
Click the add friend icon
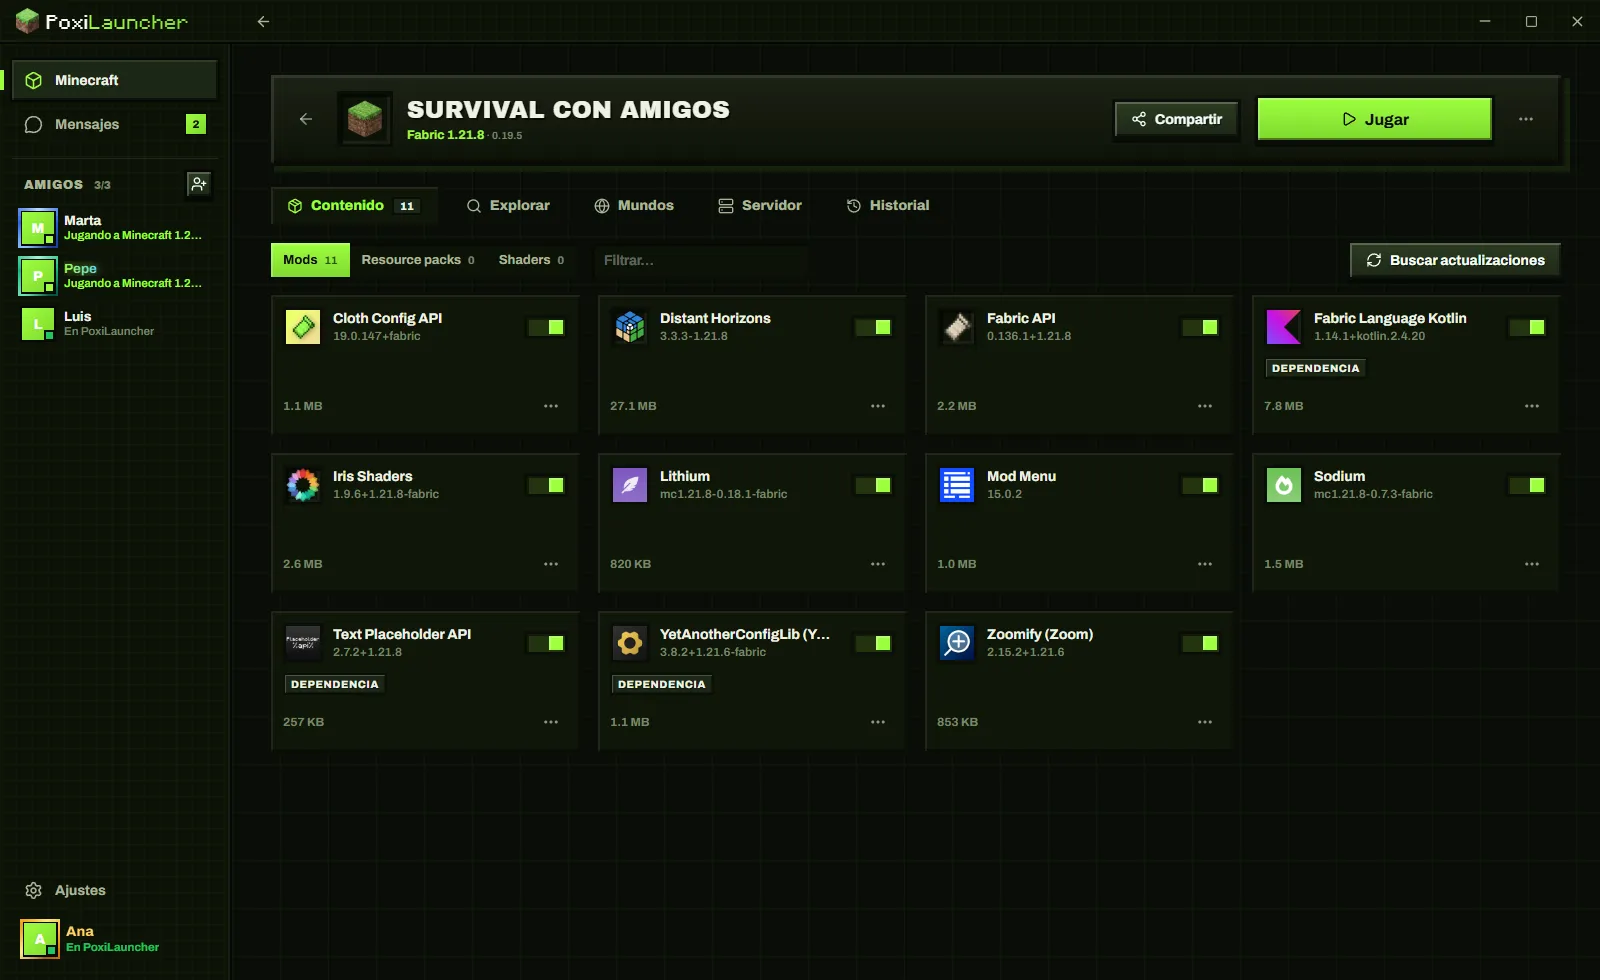coord(199,184)
